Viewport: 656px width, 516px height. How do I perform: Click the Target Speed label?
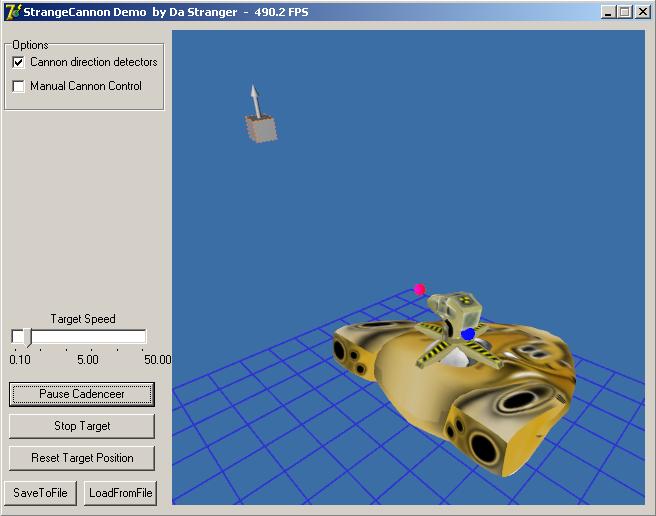tap(83, 319)
